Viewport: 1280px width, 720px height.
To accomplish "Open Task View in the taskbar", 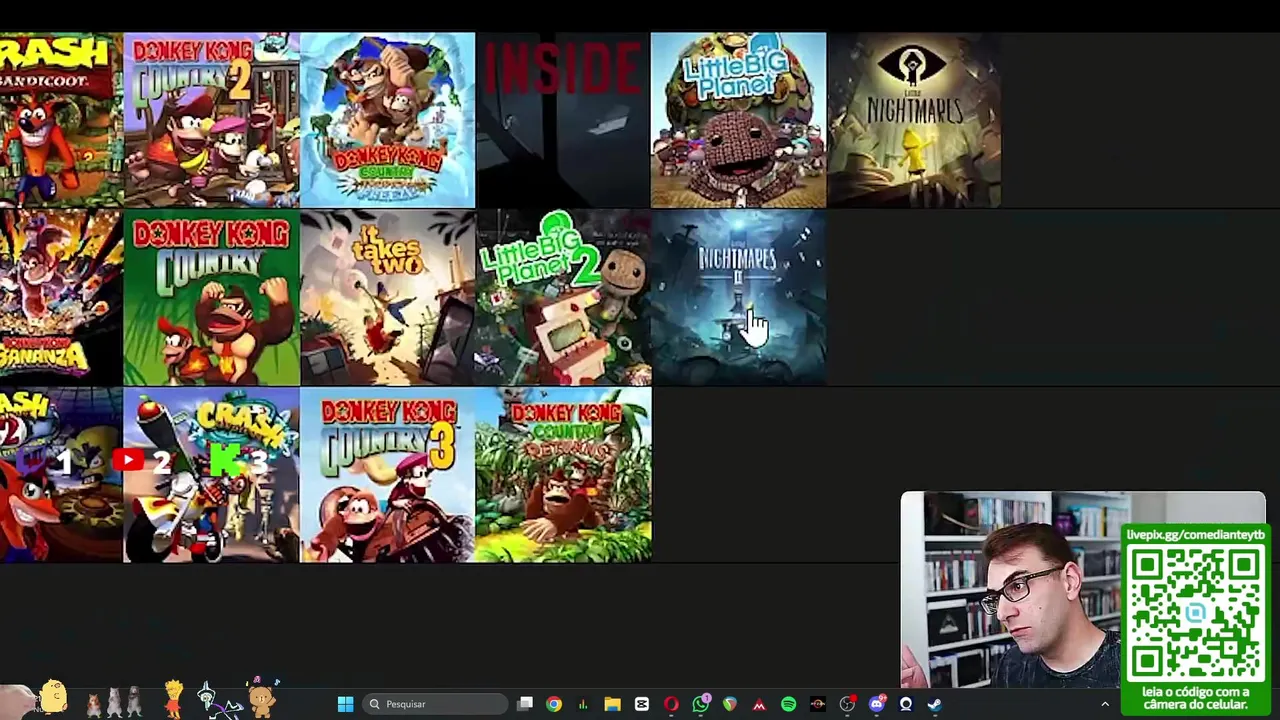I will pos(525,704).
